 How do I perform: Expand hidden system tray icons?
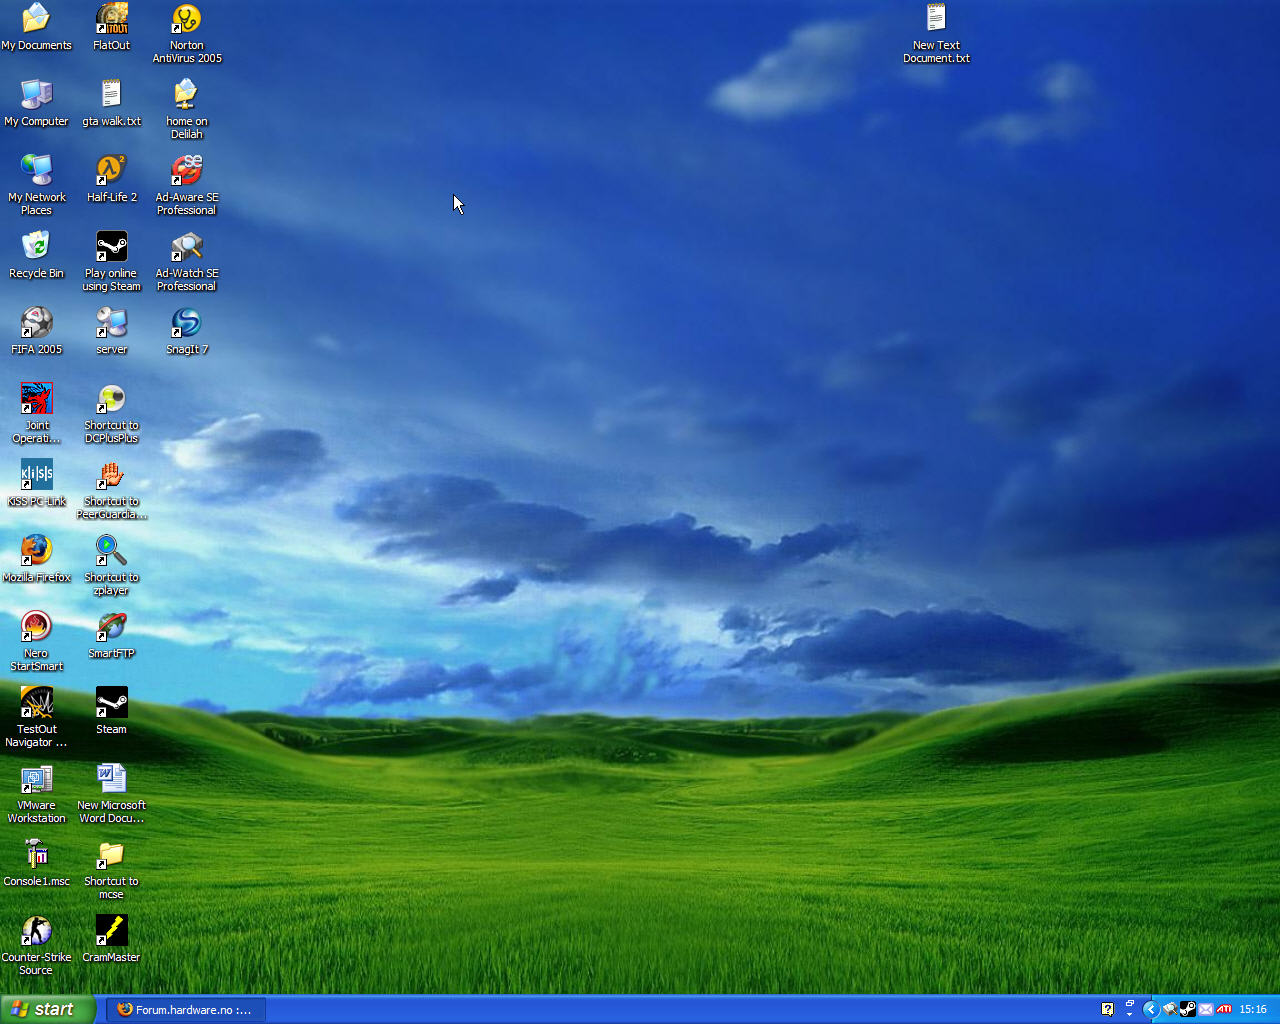[x=1151, y=1009]
